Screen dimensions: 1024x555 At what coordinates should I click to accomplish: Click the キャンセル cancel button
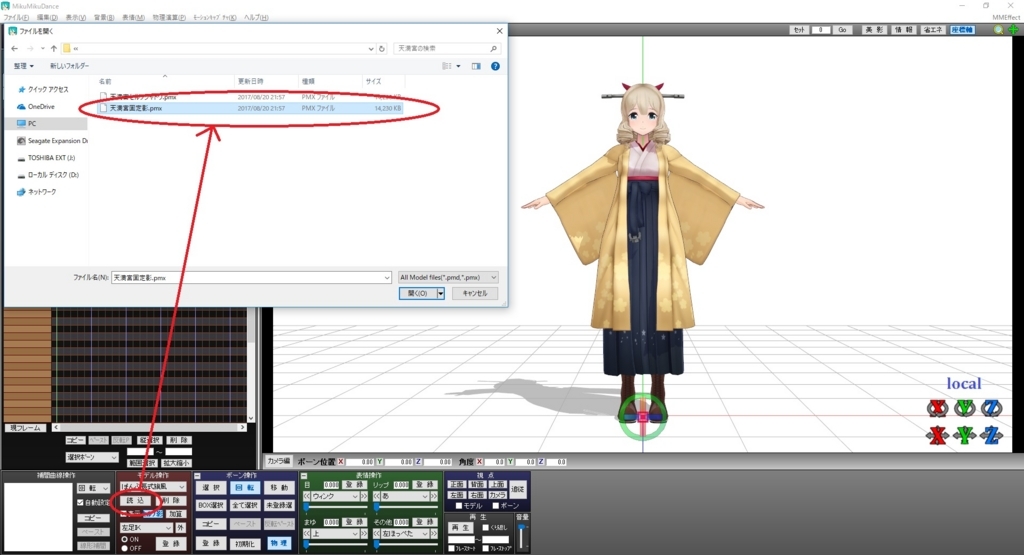(x=475, y=294)
